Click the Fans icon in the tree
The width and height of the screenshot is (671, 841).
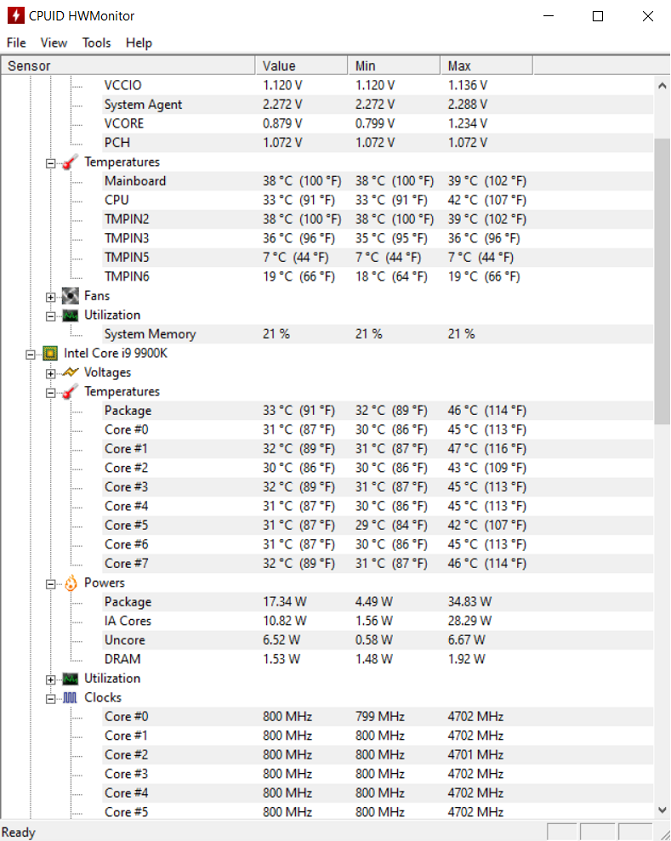pyautogui.click(x=70, y=296)
